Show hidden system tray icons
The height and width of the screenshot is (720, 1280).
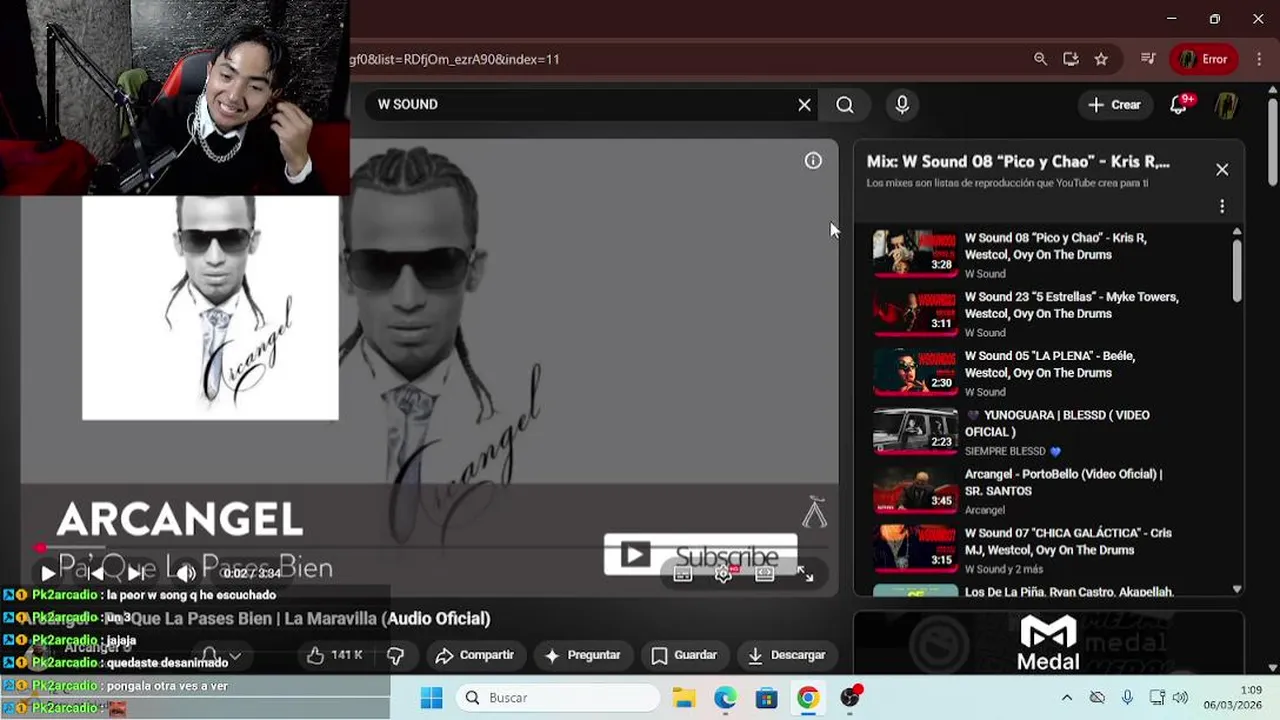pos(1066,698)
